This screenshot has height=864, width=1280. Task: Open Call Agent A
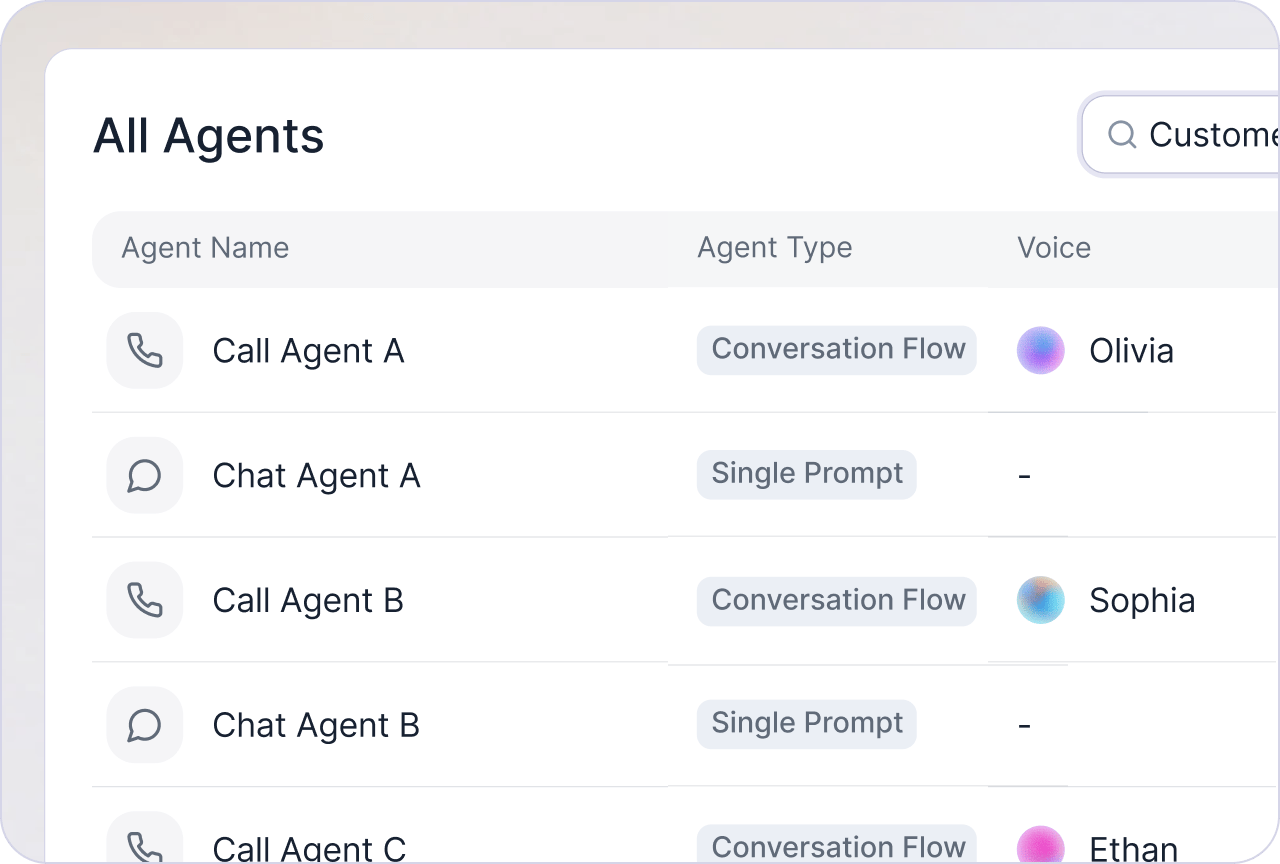click(308, 351)
